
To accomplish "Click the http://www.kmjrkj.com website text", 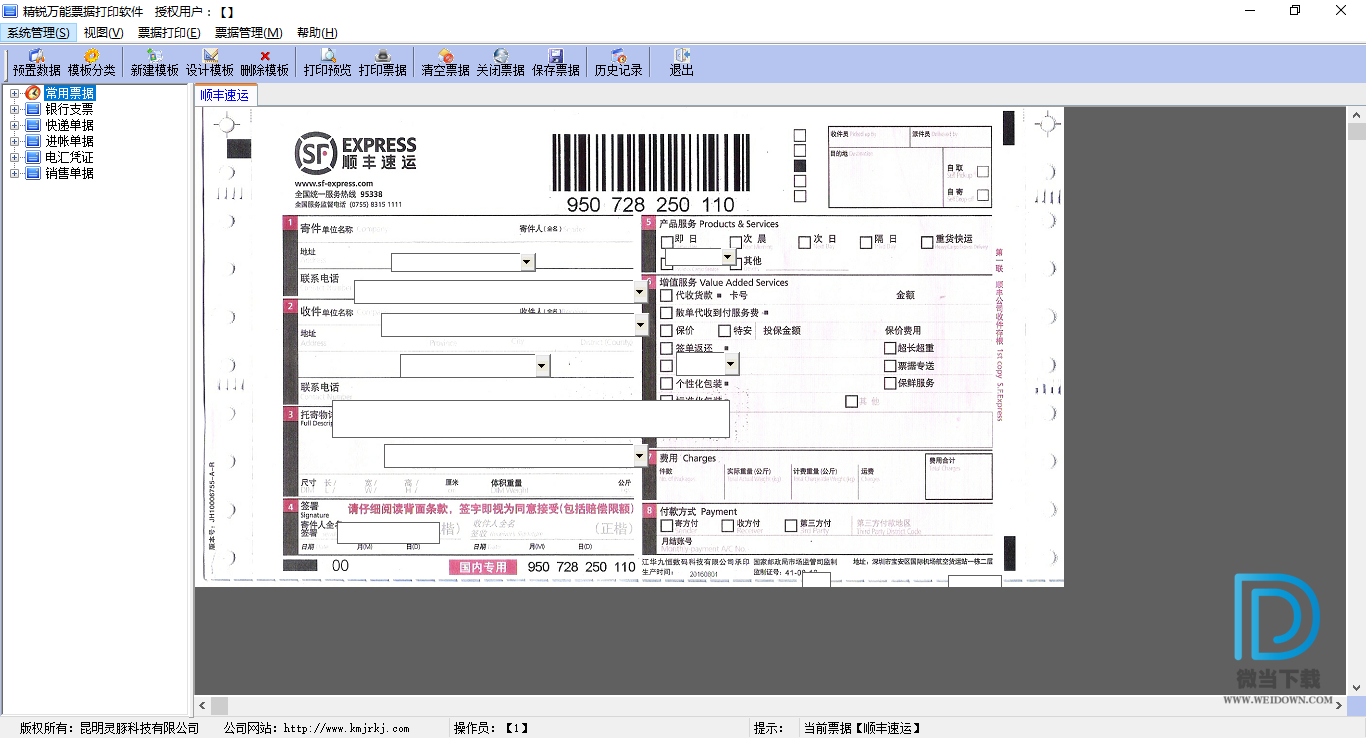I will pyautogui.click(x=348, y=728).
